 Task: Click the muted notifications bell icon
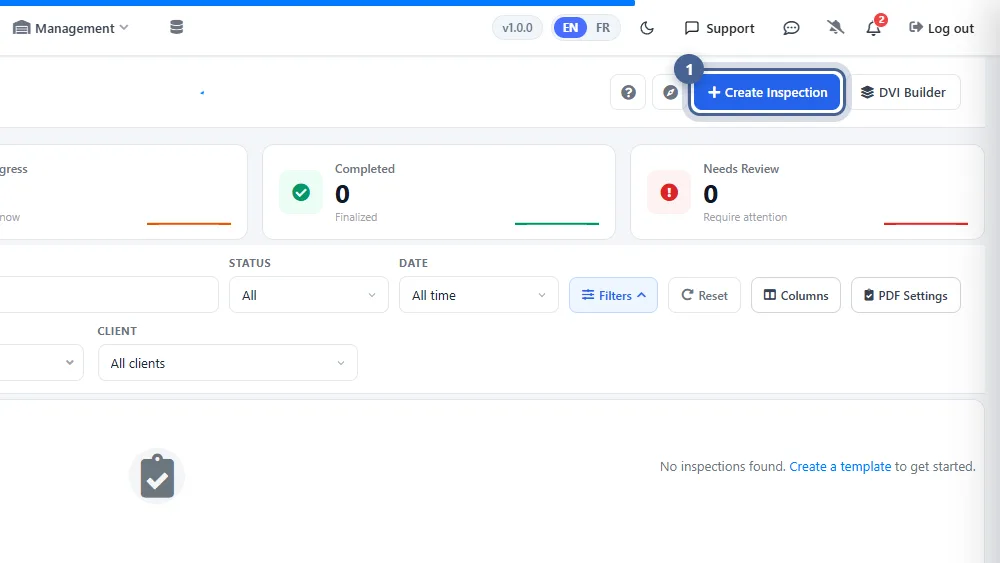[x=835, y=27]
